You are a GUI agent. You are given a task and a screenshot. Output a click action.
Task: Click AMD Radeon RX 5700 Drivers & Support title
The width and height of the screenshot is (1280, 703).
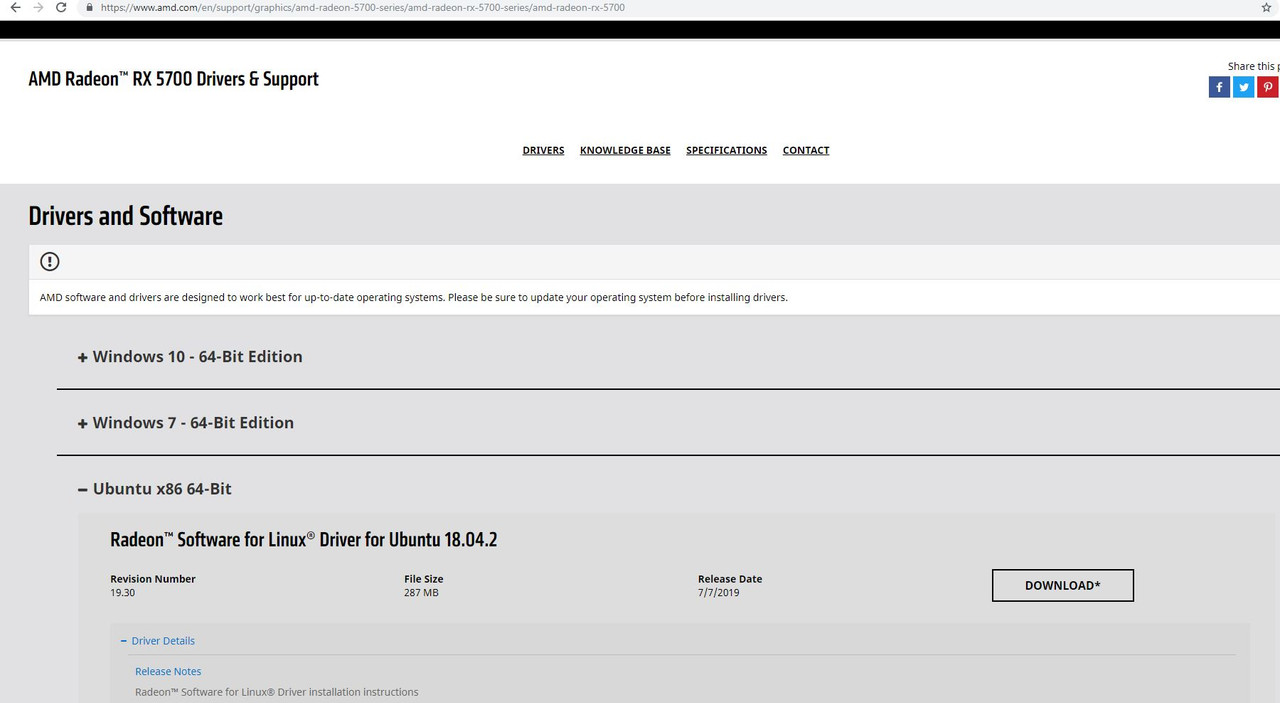(x=173, y=79)
